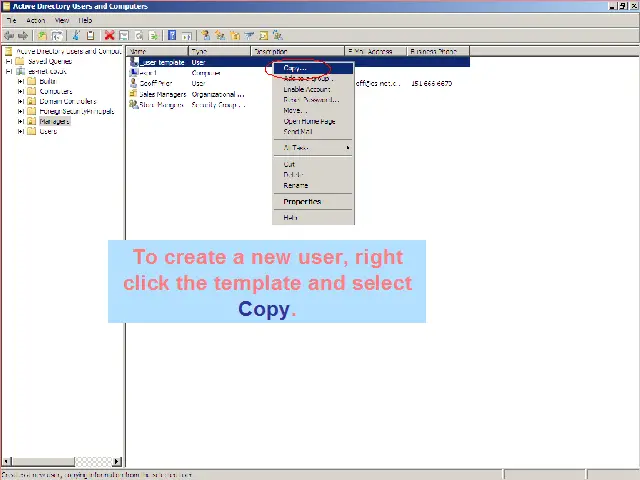Click the Properties toolbar icon
The width and height of the screenshot is (640, 480).
[124, 36]
